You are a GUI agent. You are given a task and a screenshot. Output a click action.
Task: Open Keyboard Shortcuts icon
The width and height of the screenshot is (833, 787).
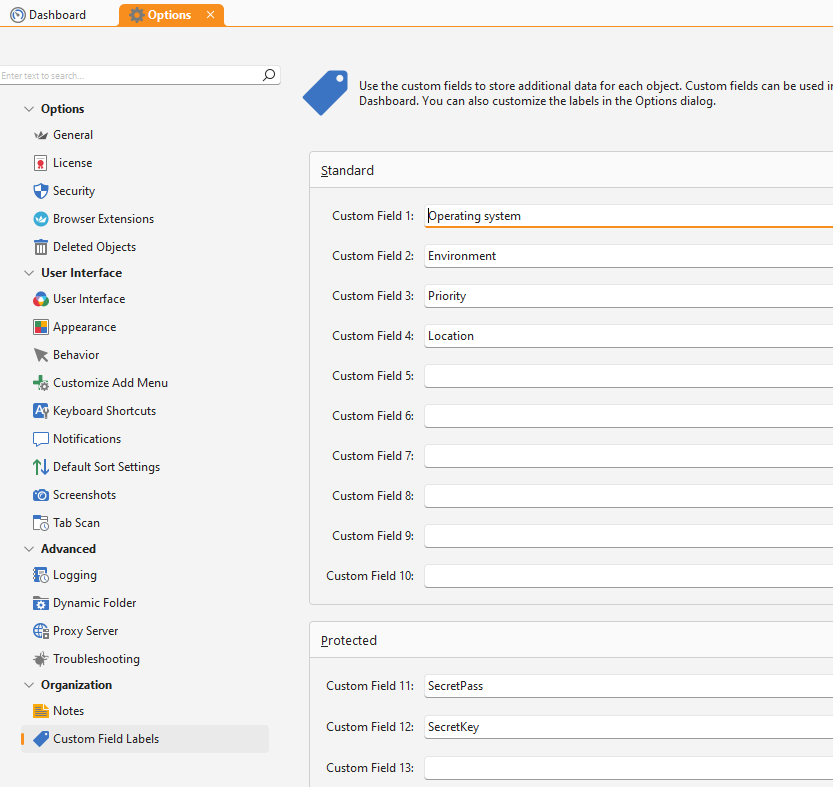coord(41,411)
